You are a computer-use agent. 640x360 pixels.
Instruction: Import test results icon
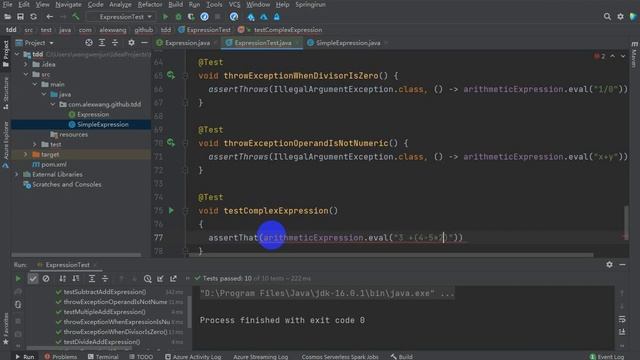(x=160, y=278)
